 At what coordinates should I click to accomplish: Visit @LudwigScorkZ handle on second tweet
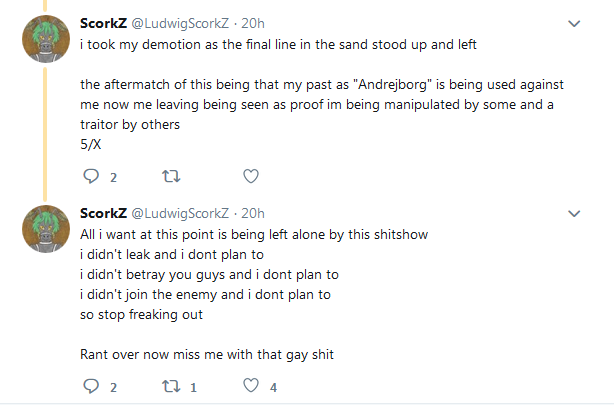click(x=180, y=214)
